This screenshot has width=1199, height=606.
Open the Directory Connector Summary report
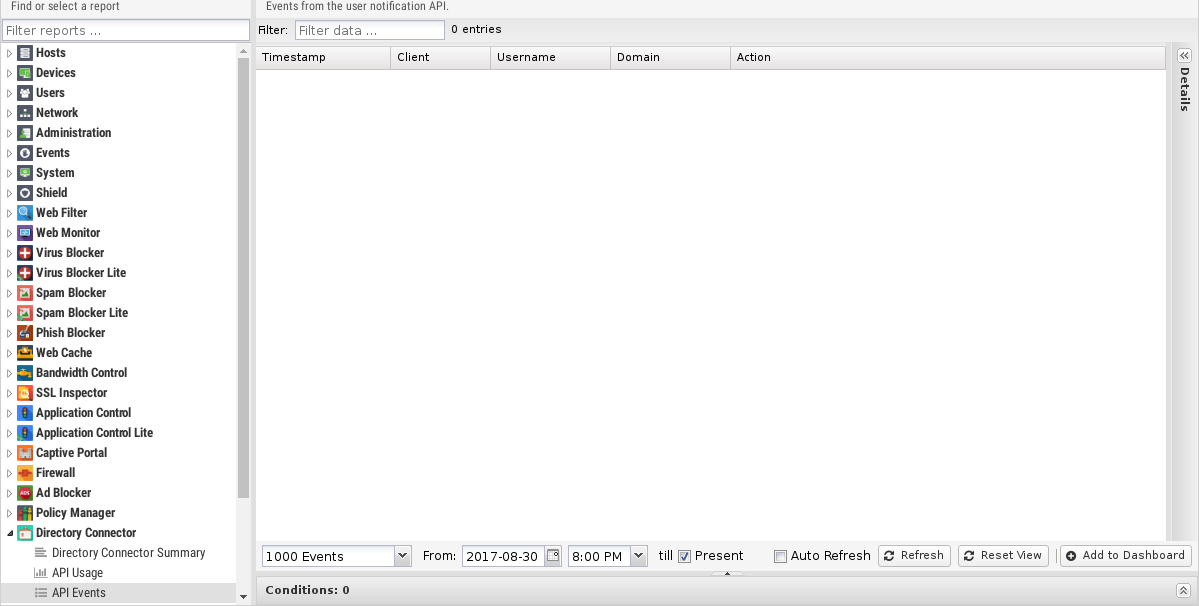click(128, 553)
